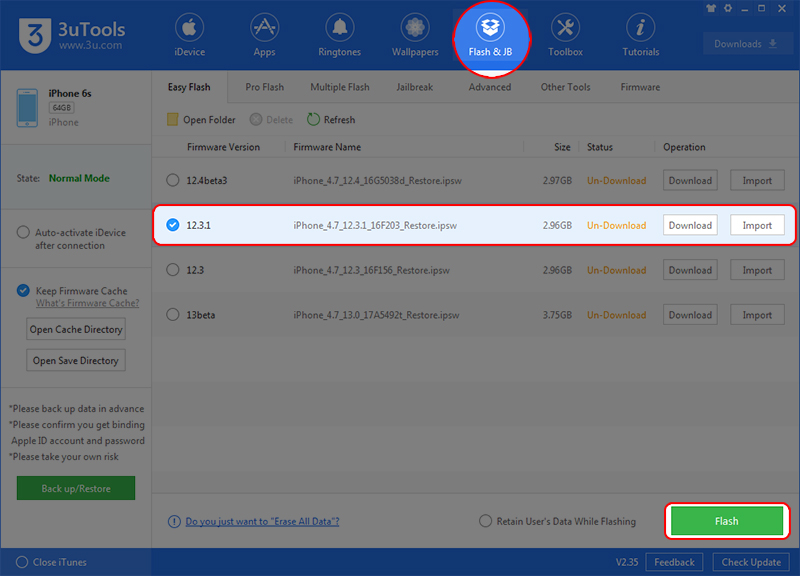The height and width of the screenshot is (576, 800).
Task: Click Un-Download status of 12.4beta3
Action: 616,181
